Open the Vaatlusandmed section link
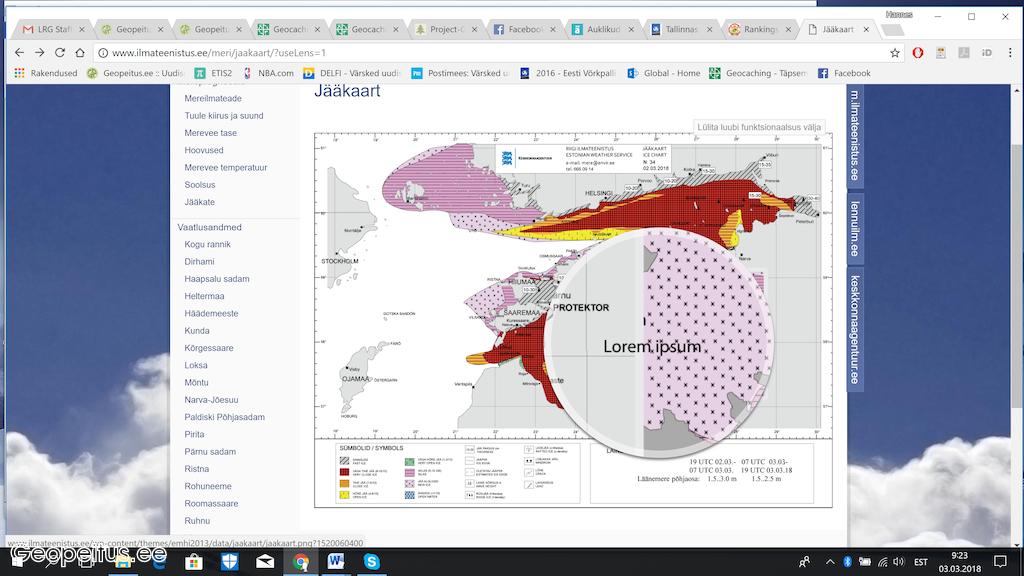Image resolution: width=1024 pixels, height=576 pixels. tap(210, 227)
